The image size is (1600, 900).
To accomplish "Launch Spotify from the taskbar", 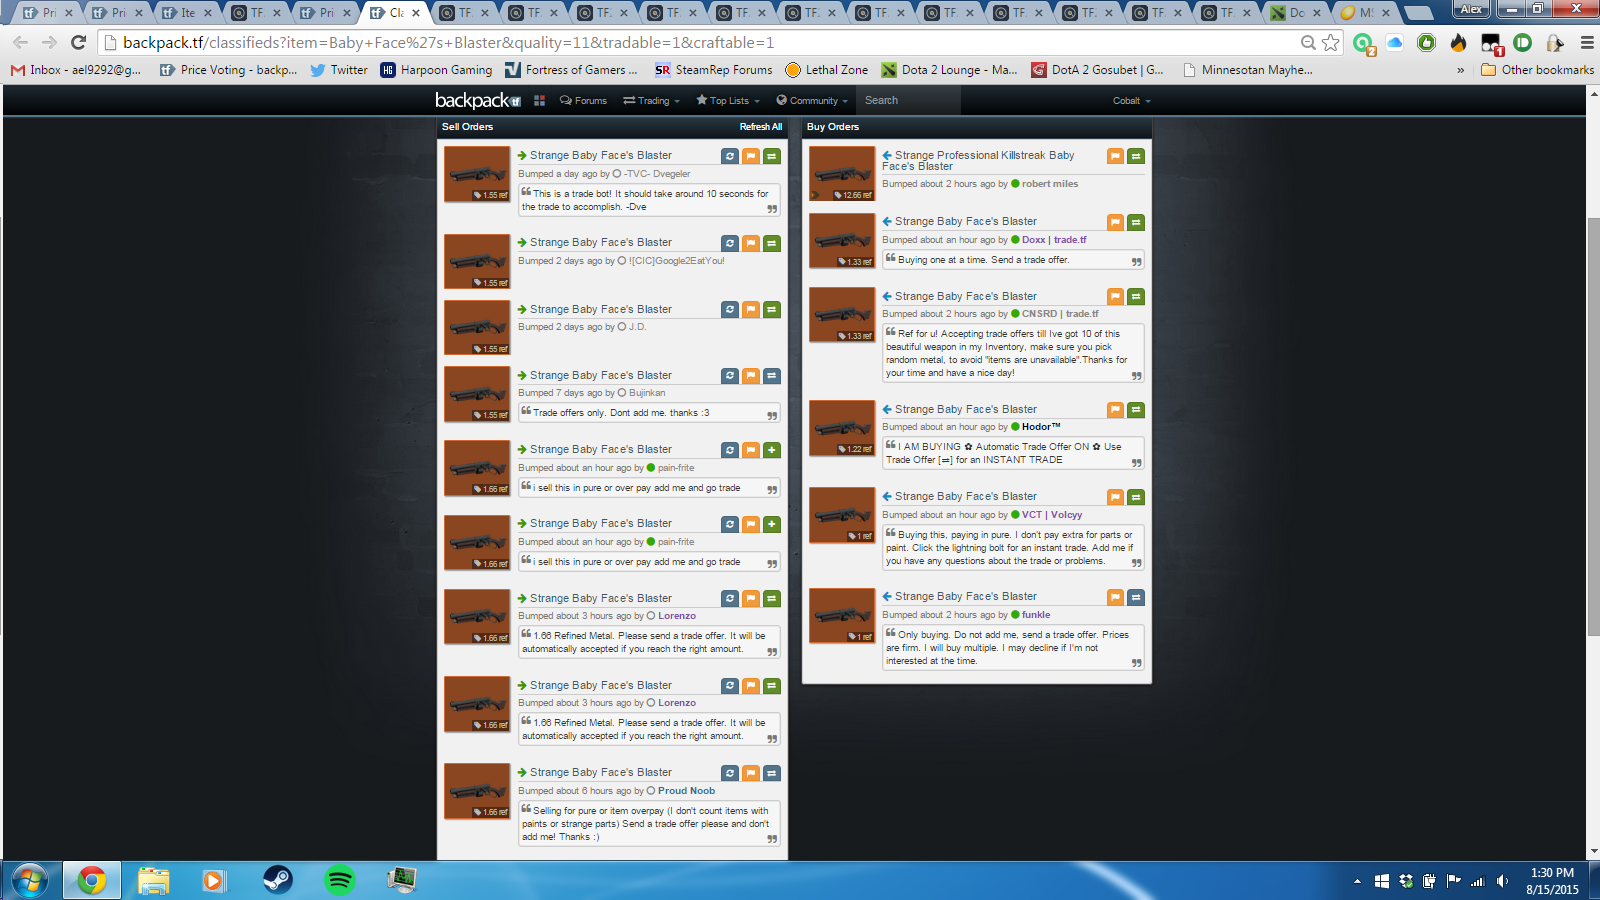I will [340, 880].
